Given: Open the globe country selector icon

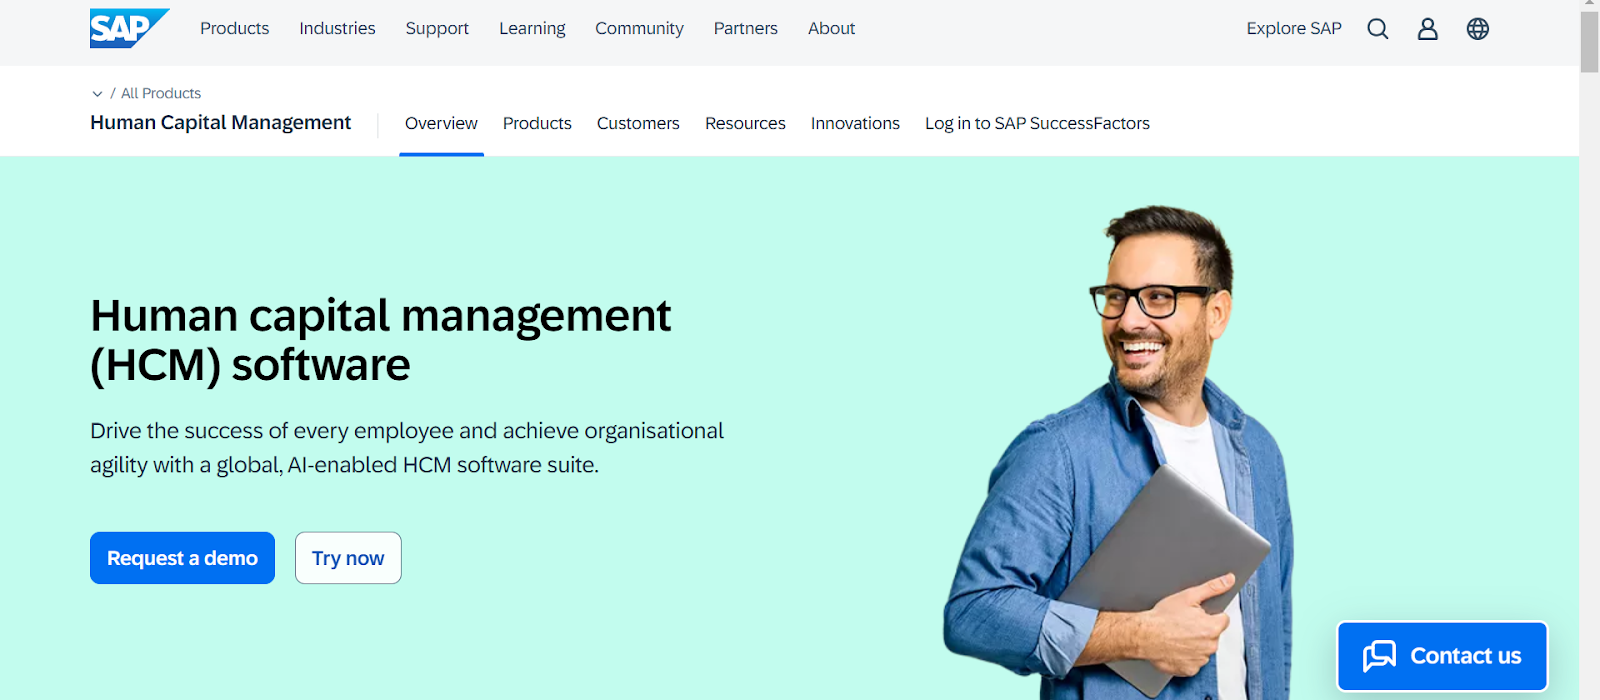Looking at the screenshot, I should [x=1478, y=29].
